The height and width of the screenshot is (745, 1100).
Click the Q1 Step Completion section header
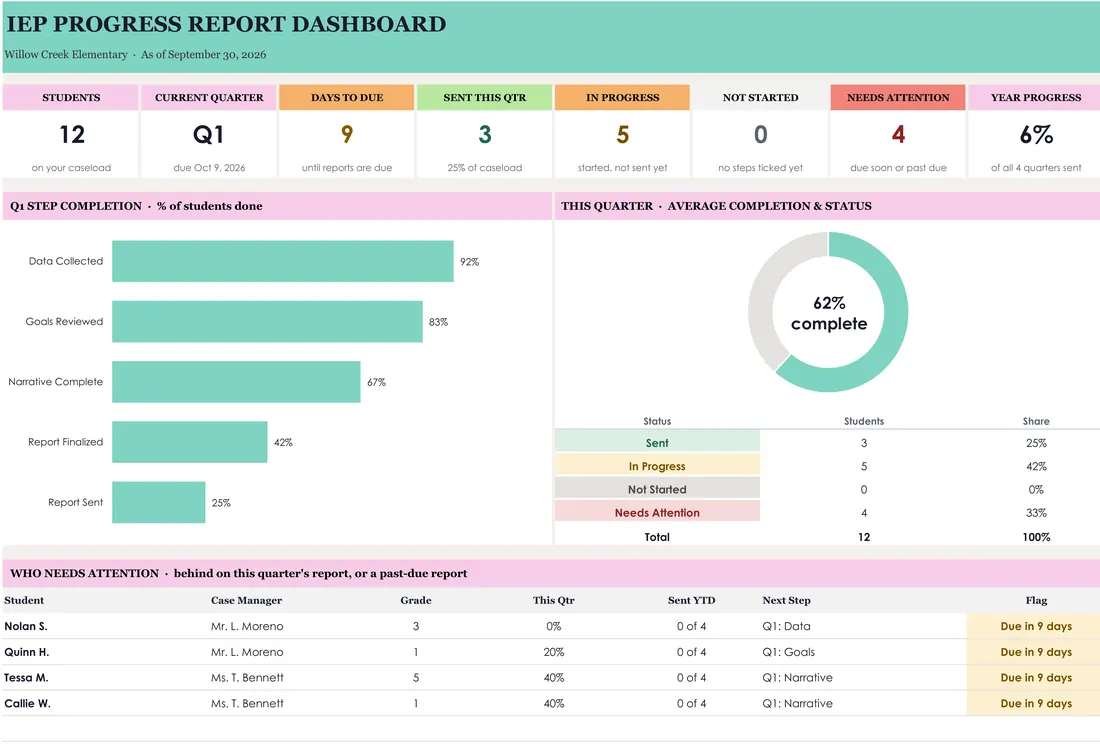[277, 206]
